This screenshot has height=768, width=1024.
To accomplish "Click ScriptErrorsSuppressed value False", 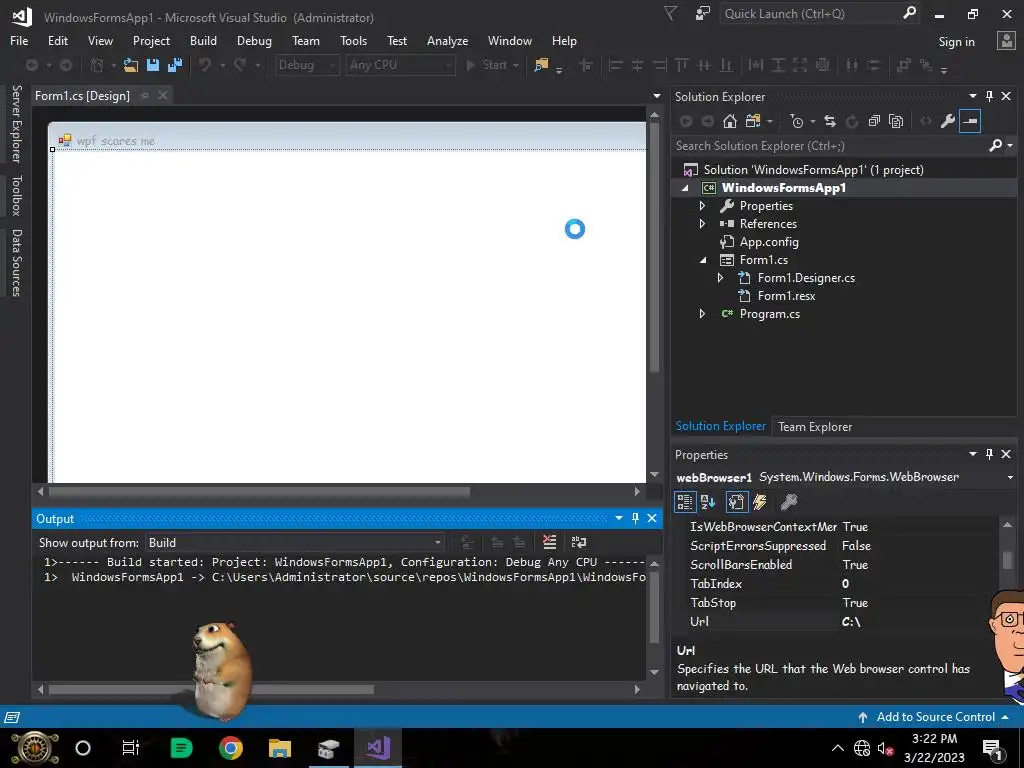I will click(x=856, y=545).
